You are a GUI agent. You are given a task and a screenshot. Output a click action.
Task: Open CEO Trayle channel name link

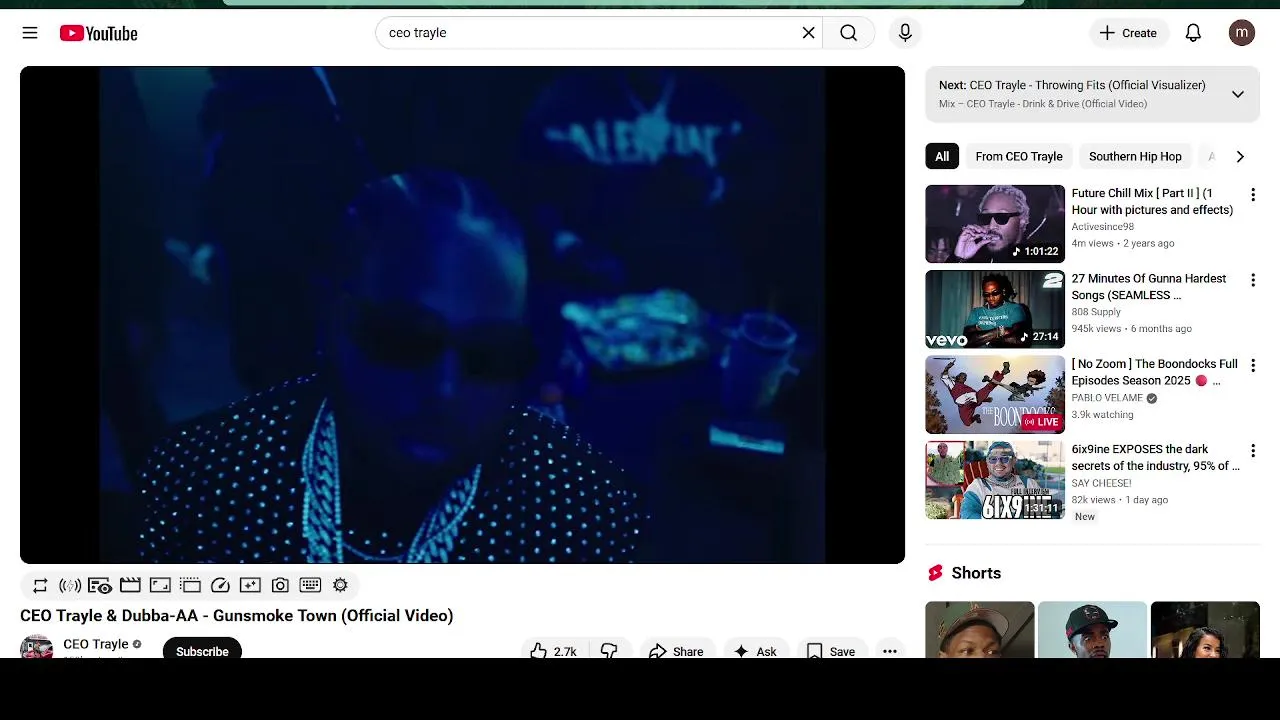click(x=95, y=644)
